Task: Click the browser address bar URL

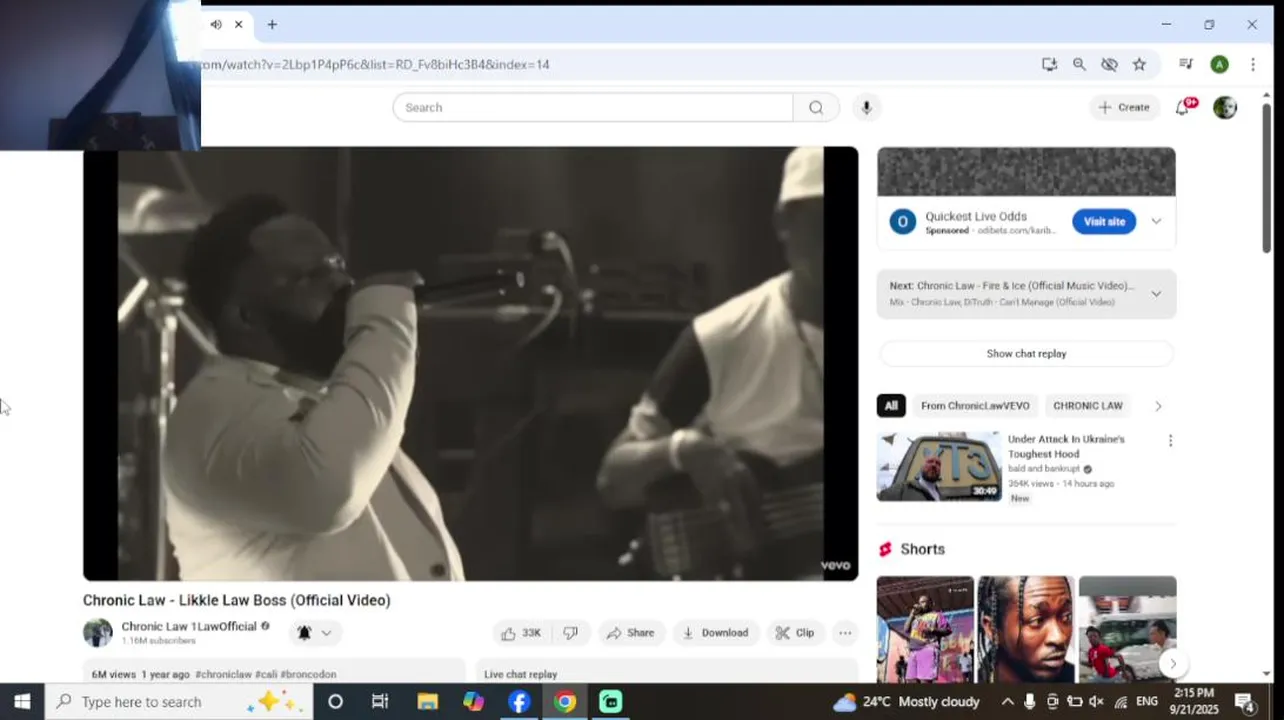Action: [374, 64]
